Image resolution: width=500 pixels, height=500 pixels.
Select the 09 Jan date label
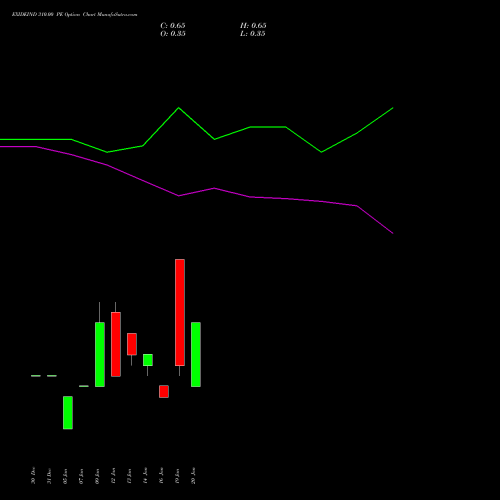pyautogui.click(x=97, y=475)
